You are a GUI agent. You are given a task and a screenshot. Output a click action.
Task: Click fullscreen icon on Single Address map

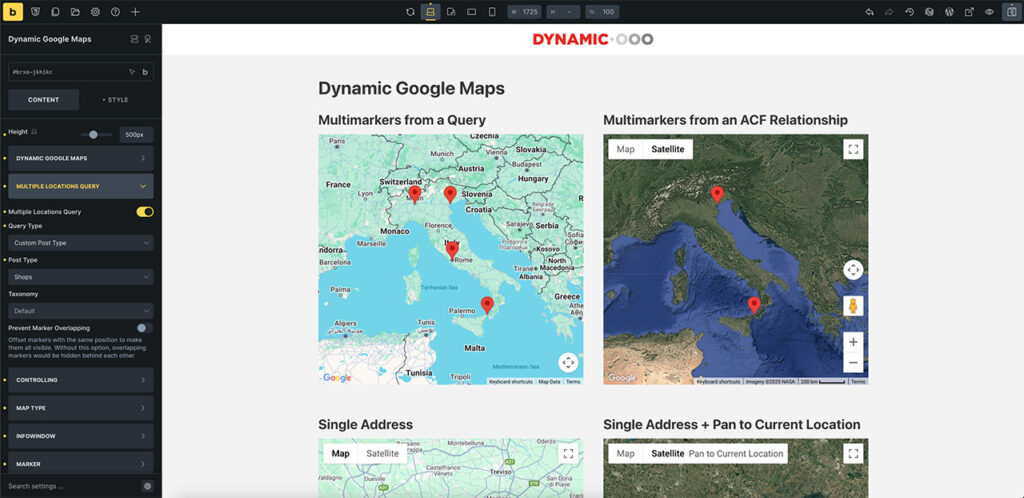pos(568,454)
